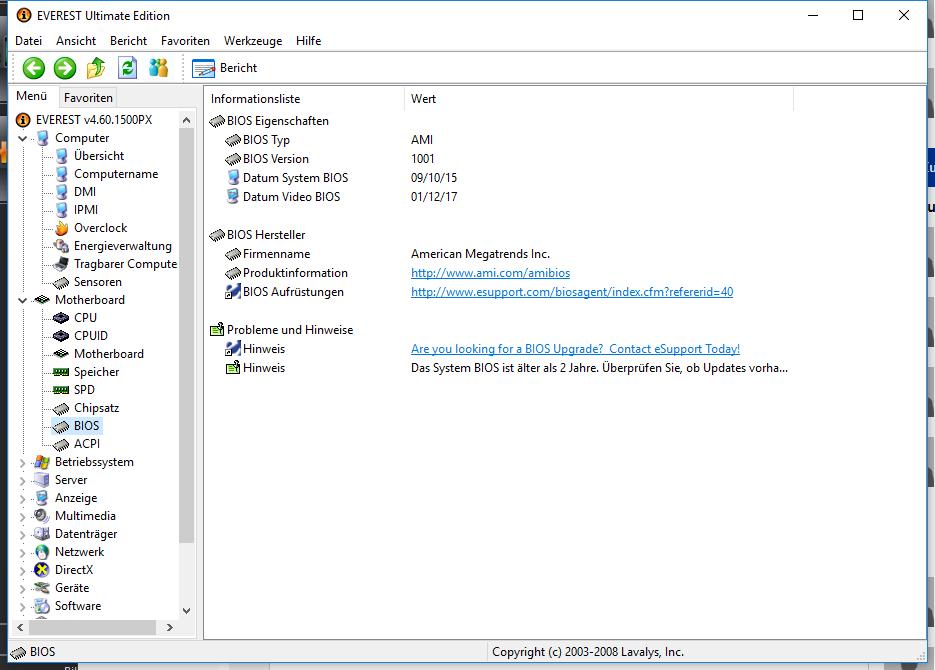Collapse the Computer tree node
This screenshot has height=670, width=935.
(x=23, y=138)
